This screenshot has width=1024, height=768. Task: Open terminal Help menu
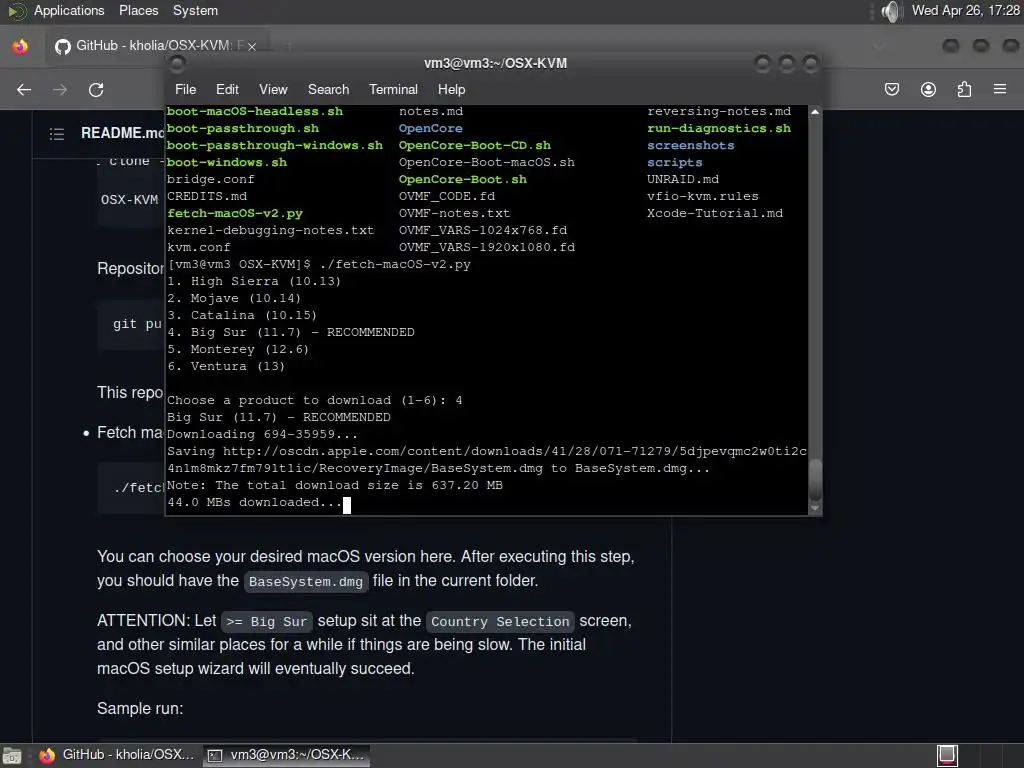451,89
